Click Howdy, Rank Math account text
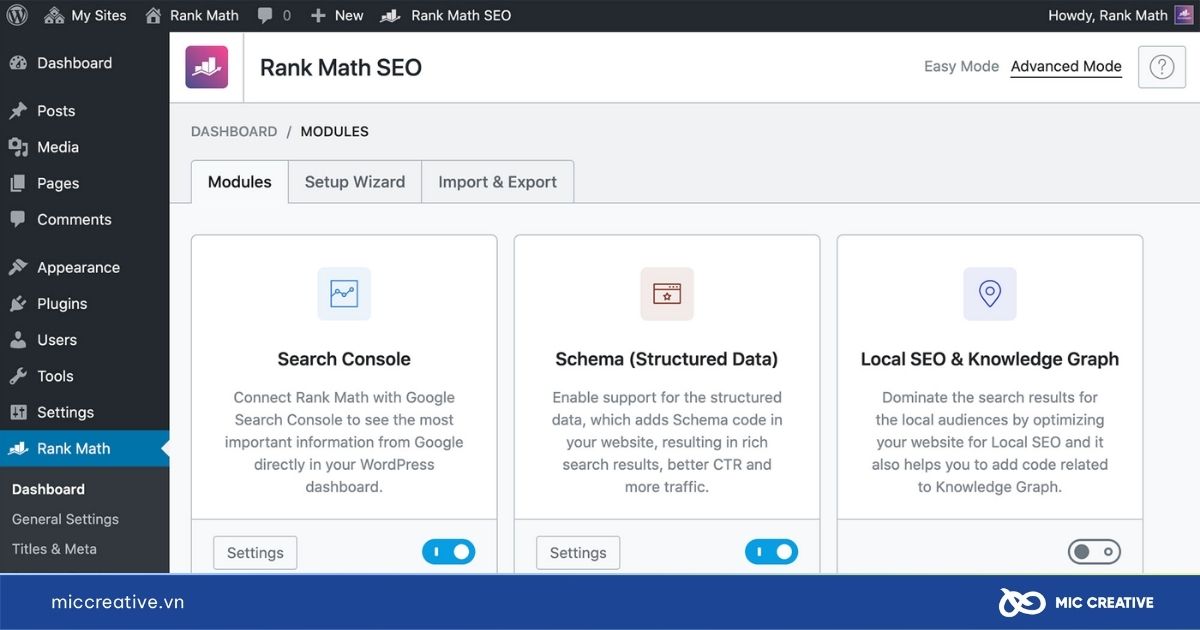The height and width of the screenshot is (630, 1200). pos(1107,15)
